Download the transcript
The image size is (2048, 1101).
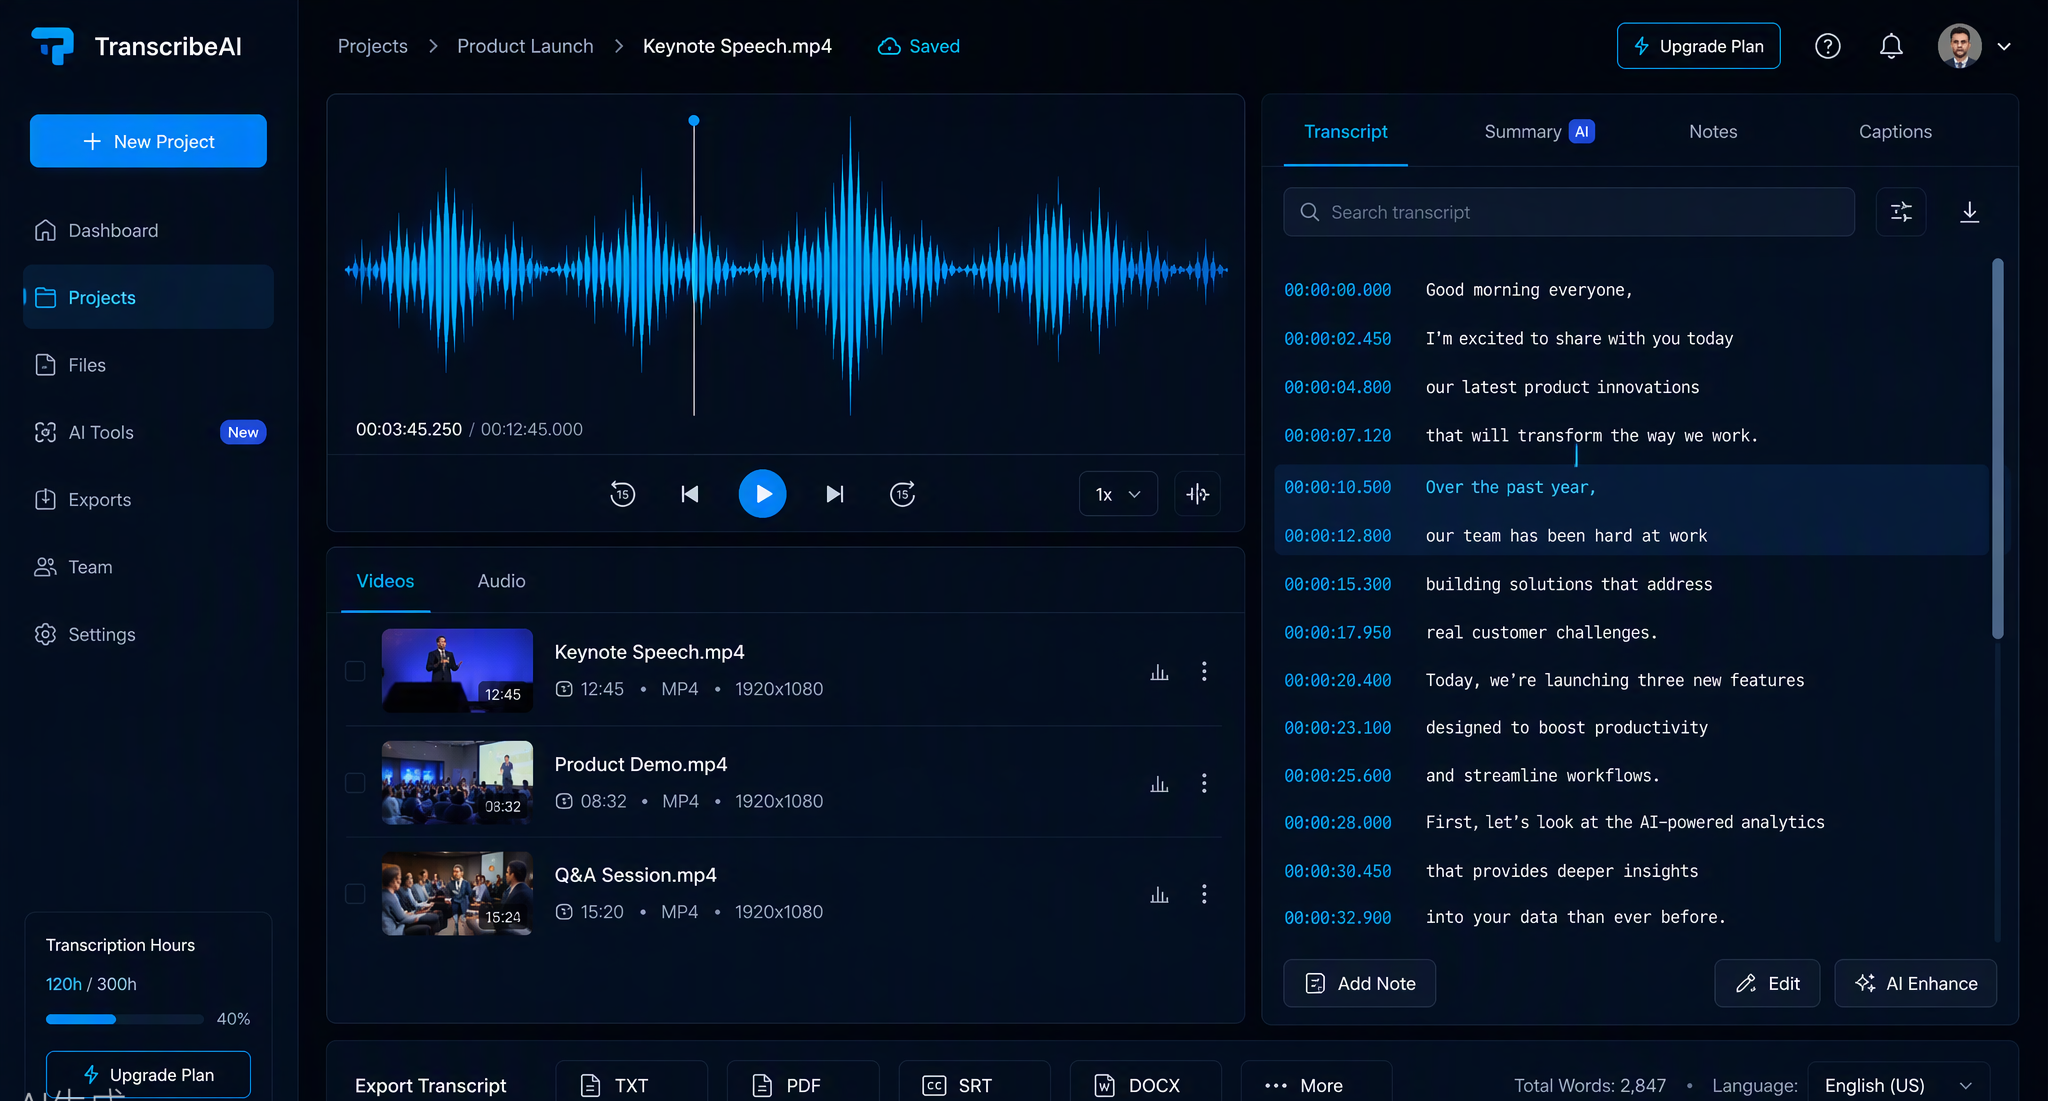[x=1969, y=212]
